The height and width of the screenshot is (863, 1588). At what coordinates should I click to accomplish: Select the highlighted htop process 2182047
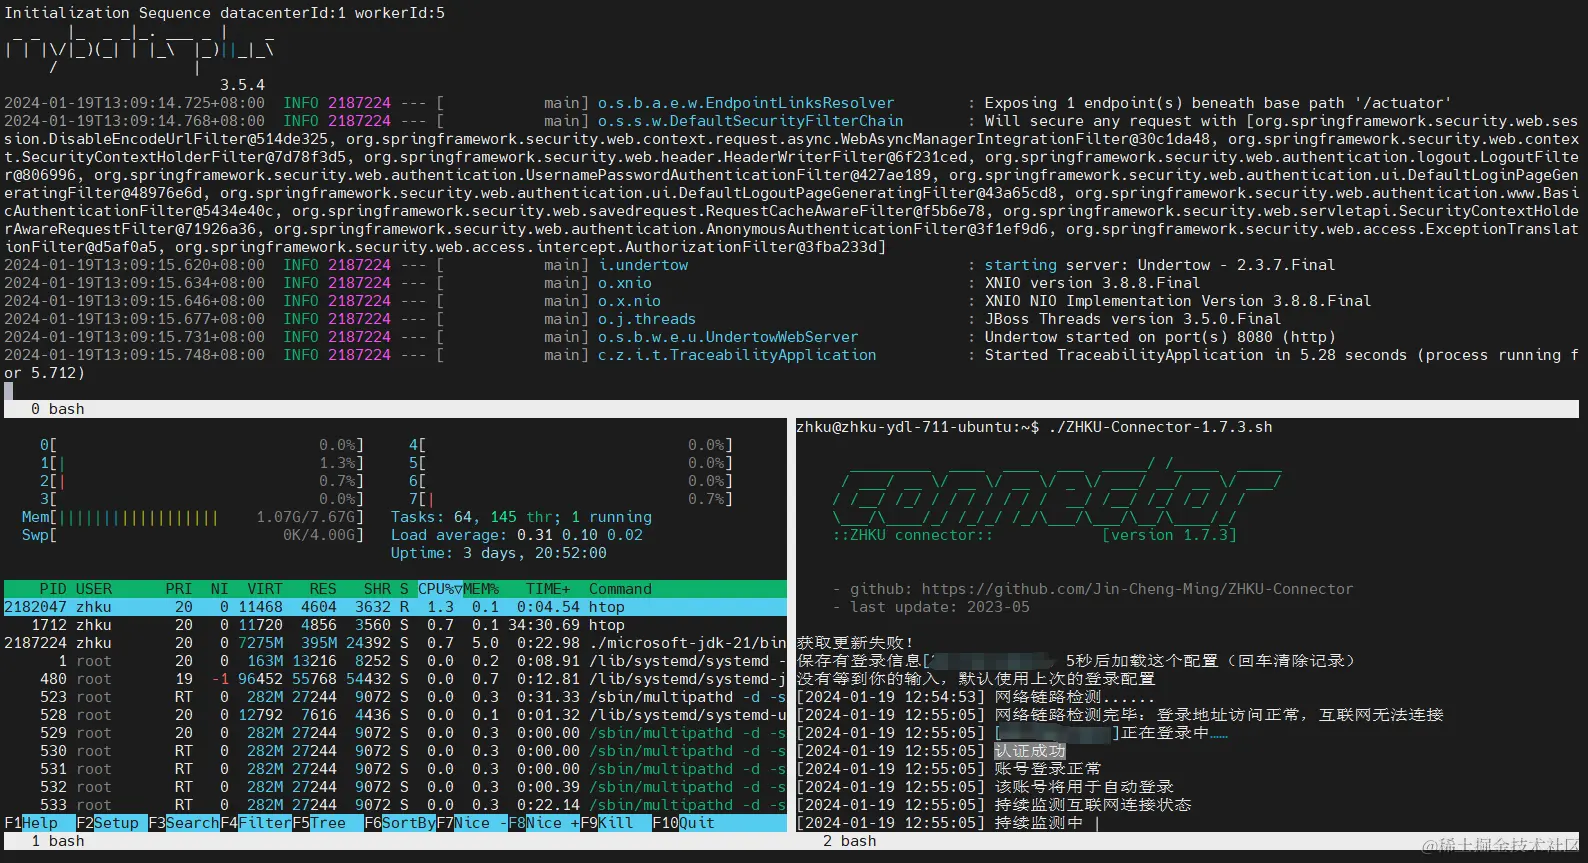click(395, 607)
